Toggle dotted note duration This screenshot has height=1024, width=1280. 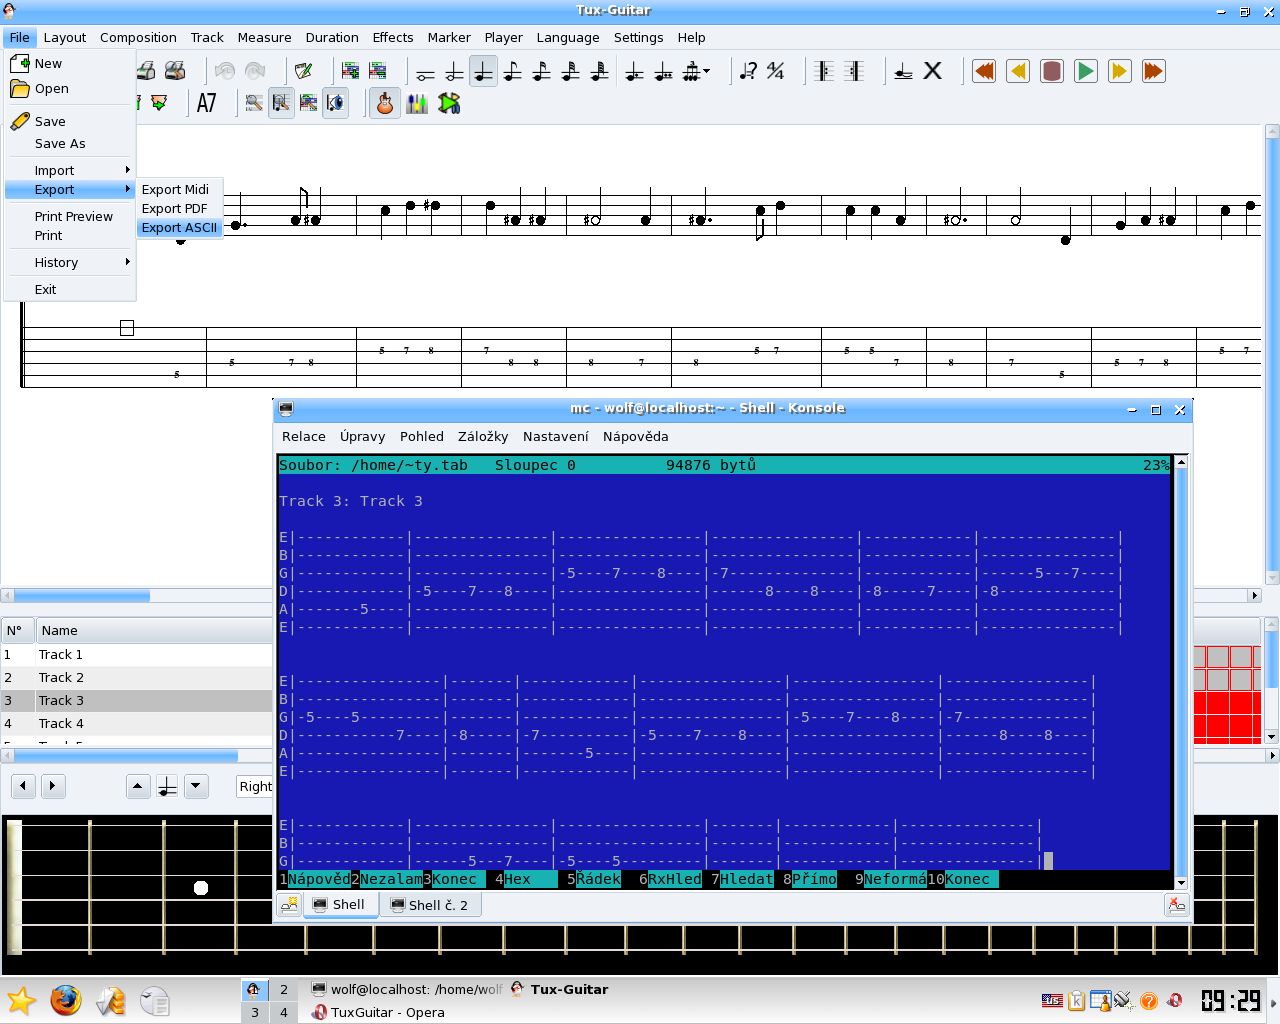tap(634, 72)
